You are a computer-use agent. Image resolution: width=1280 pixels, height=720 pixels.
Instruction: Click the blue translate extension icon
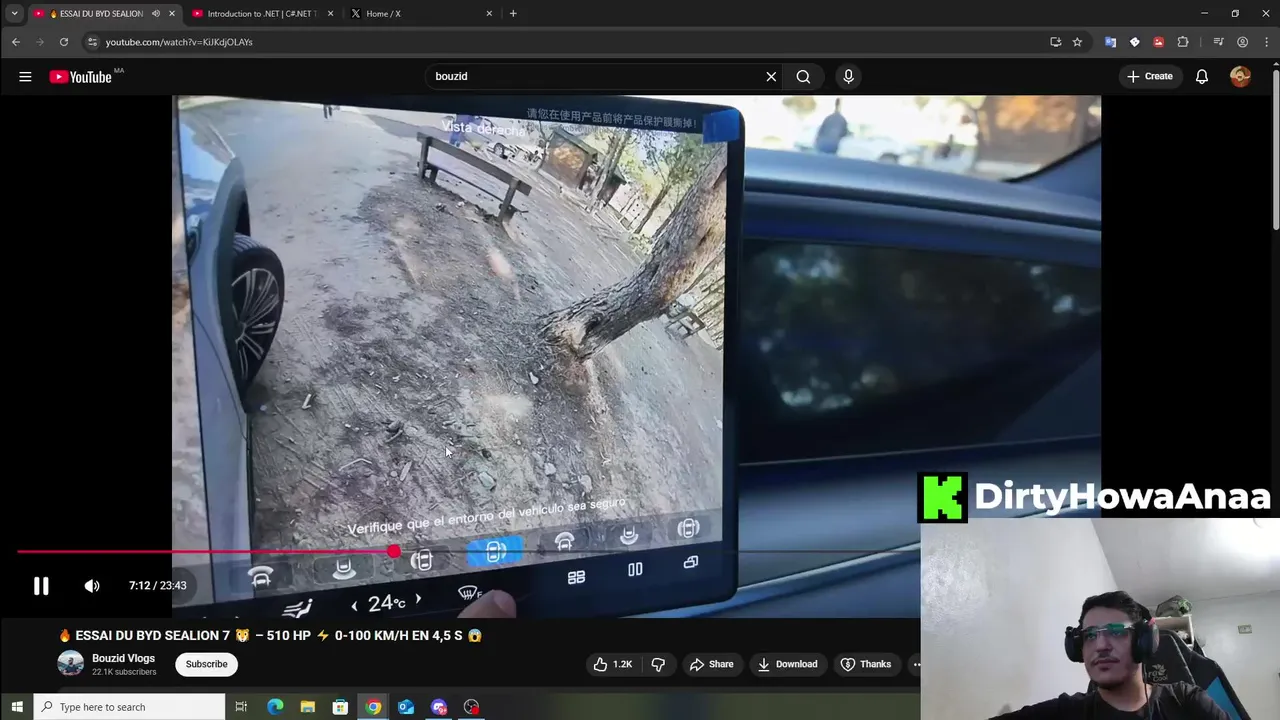1110,42
